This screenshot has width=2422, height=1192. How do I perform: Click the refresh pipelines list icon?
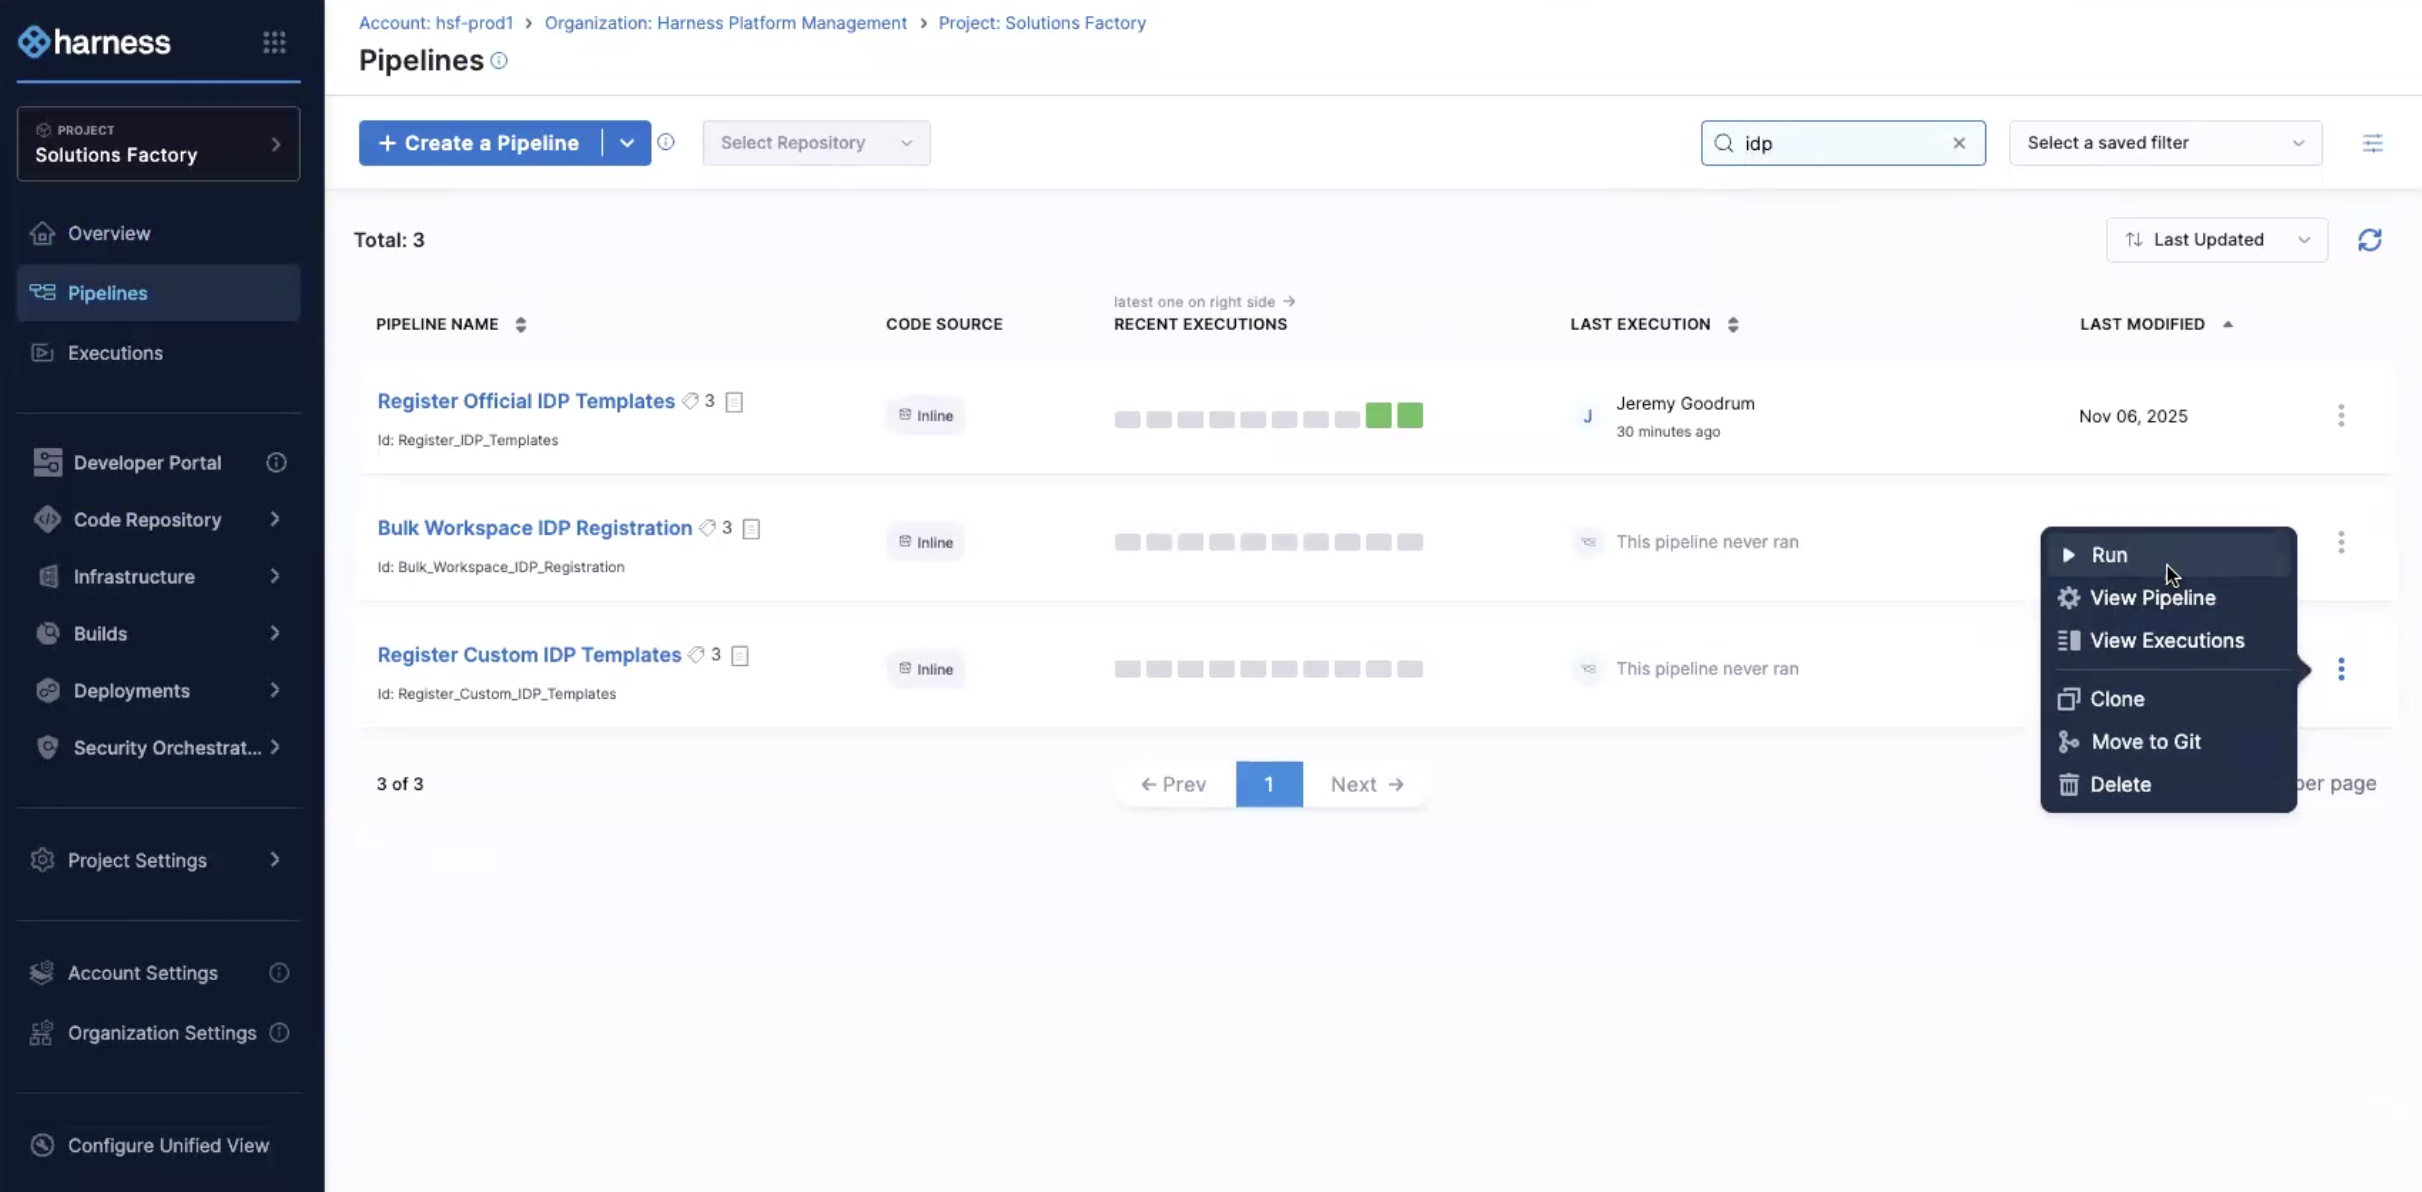click(2369, 240)
